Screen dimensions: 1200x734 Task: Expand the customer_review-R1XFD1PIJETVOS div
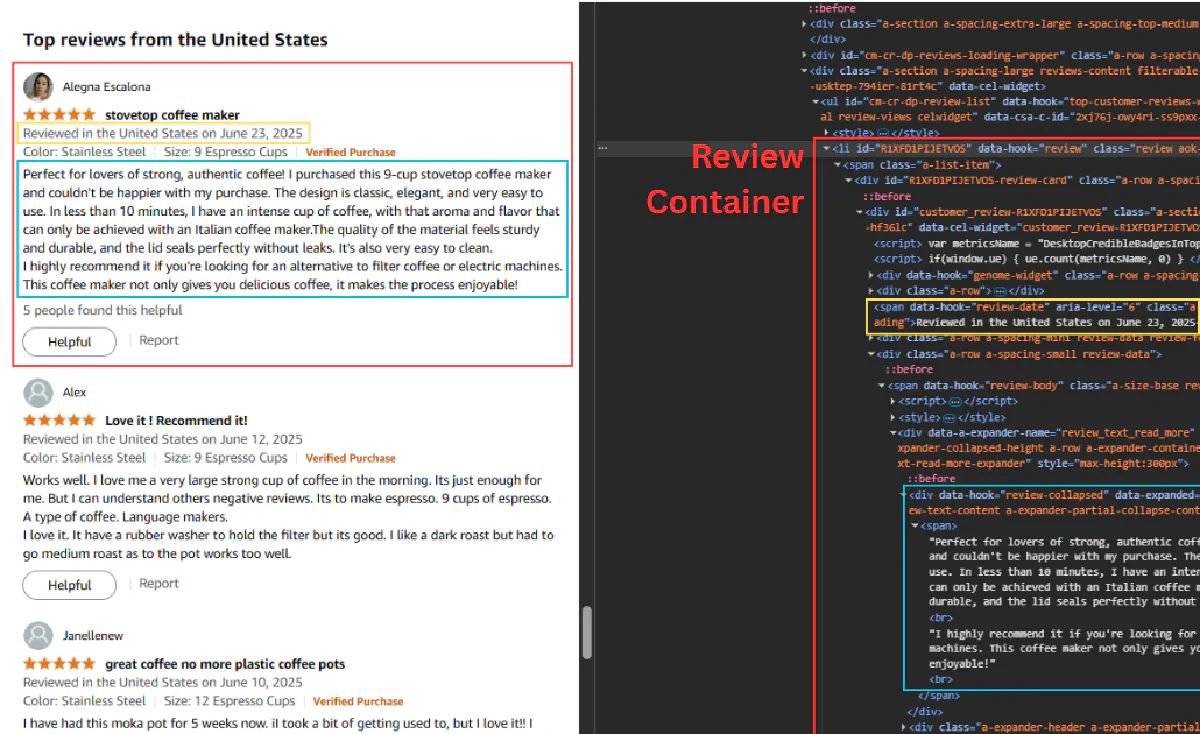click(x=859, y=212)
